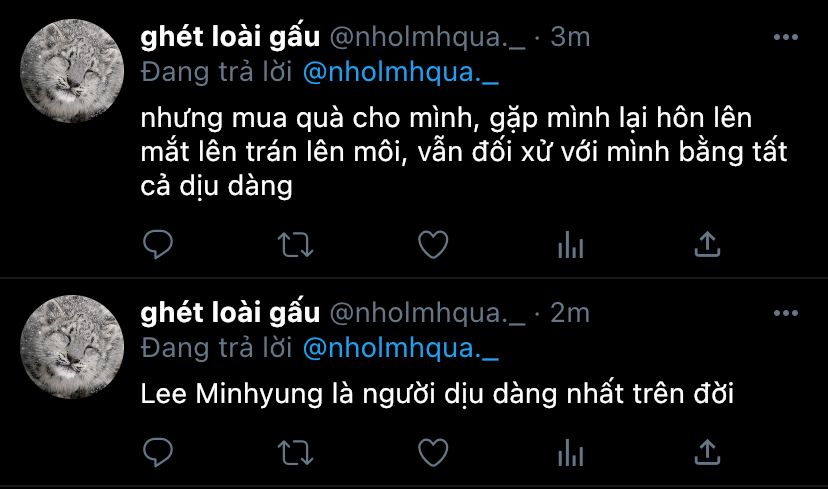
Task: Reply to the Lee Minhyung tweet
Action: tap(158, 453)
